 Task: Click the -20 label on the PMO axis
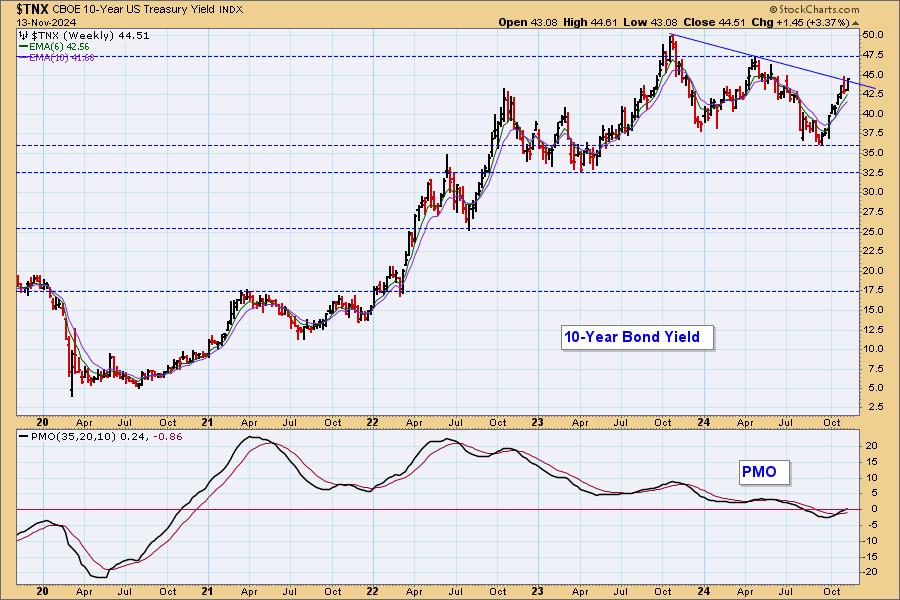871,572
